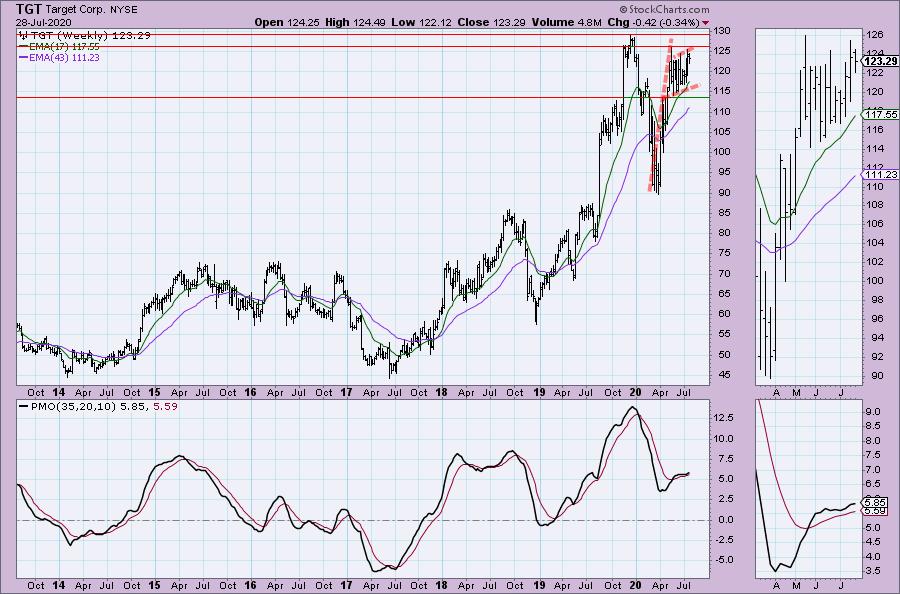Open the StockCharts.com copyright link

point(664,9)
